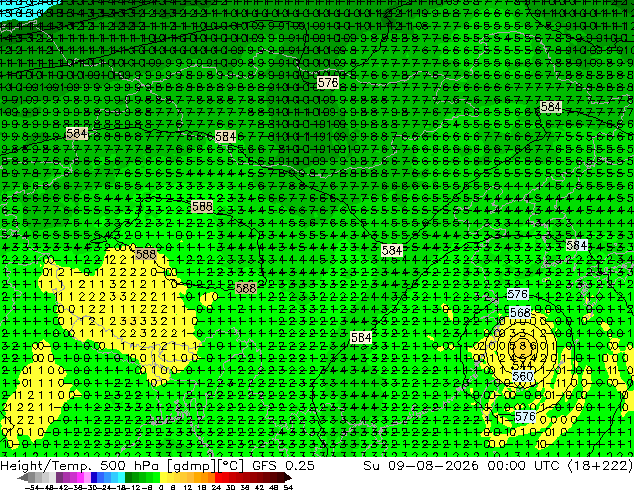Viewport: 634px width, 490px height.
Task: Click the '[°C]' unit label
Action: pyautogui.click(x=231, y=466)
